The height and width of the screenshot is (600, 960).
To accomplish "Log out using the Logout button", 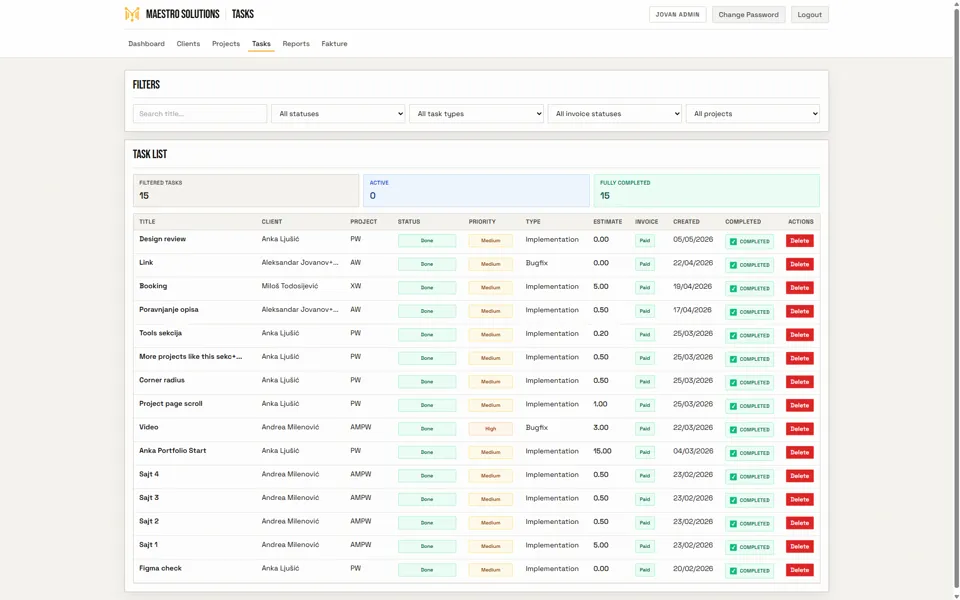I will (809, 15).
